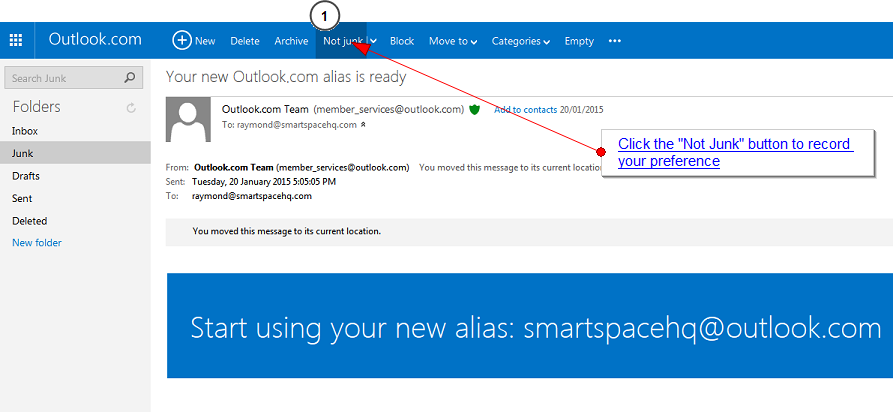Open the app launcher grid icon

[x=16, y=40]
